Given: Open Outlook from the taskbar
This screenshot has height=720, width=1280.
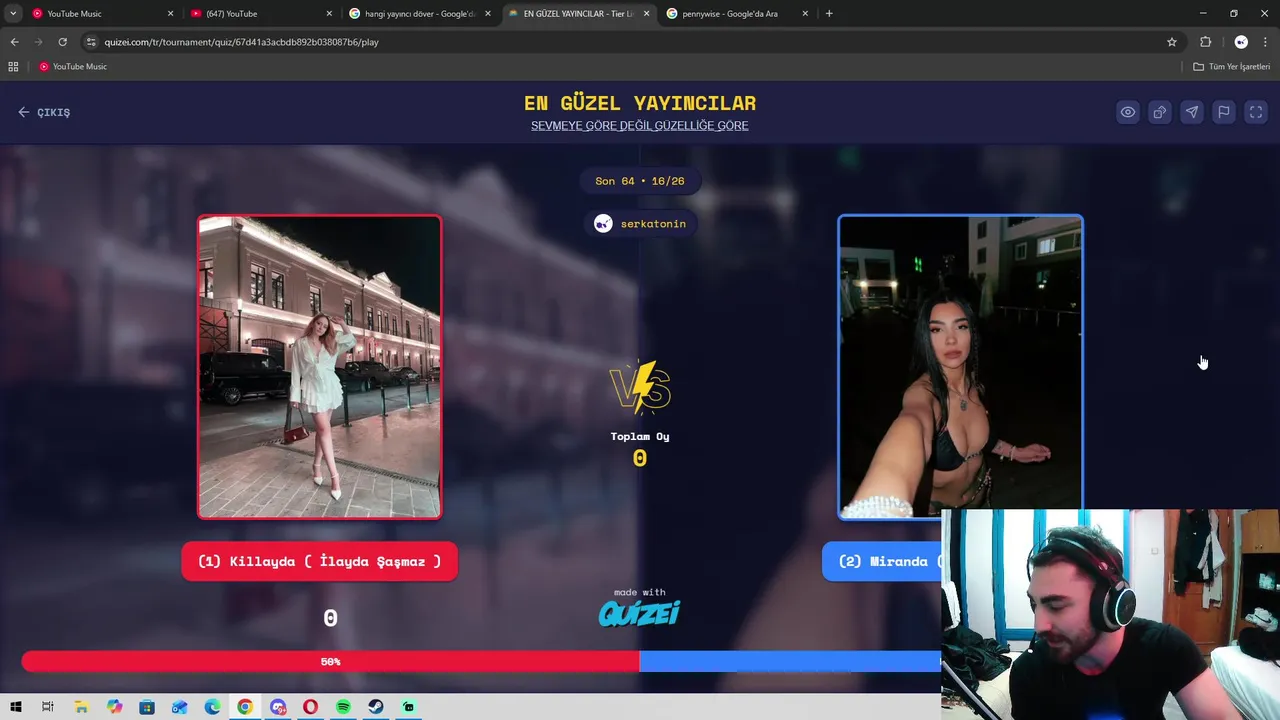Looking at the screenshot, I should 180,707.
